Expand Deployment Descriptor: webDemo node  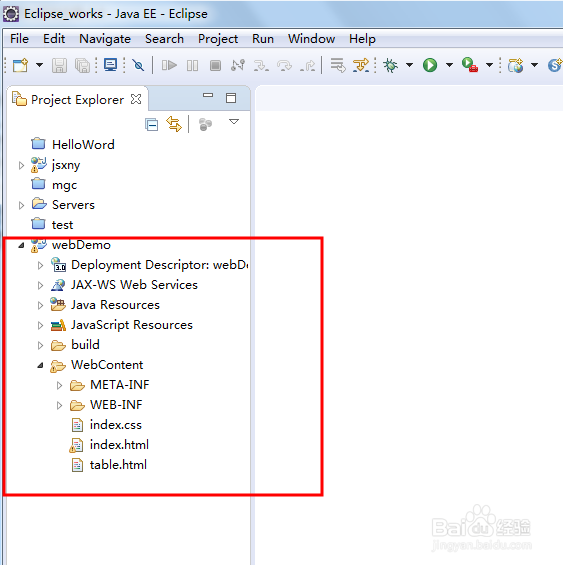click(40, 266)
